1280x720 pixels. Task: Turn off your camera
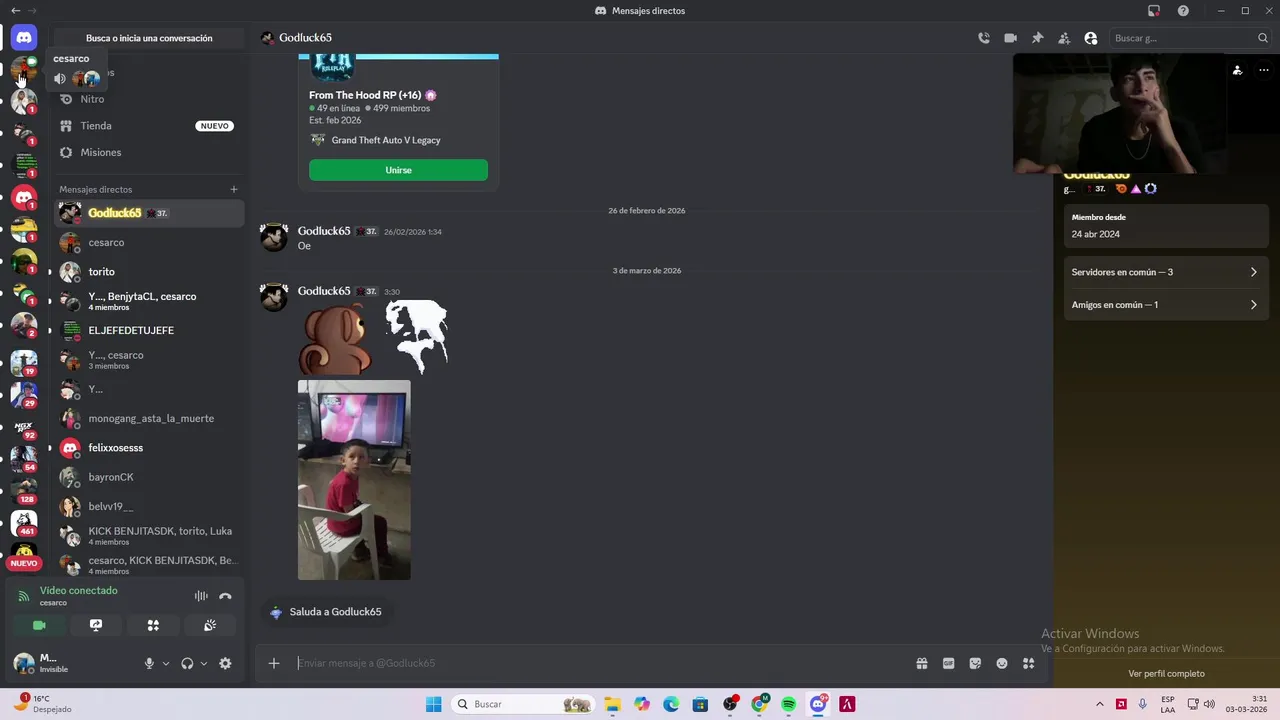click(39, 625)
